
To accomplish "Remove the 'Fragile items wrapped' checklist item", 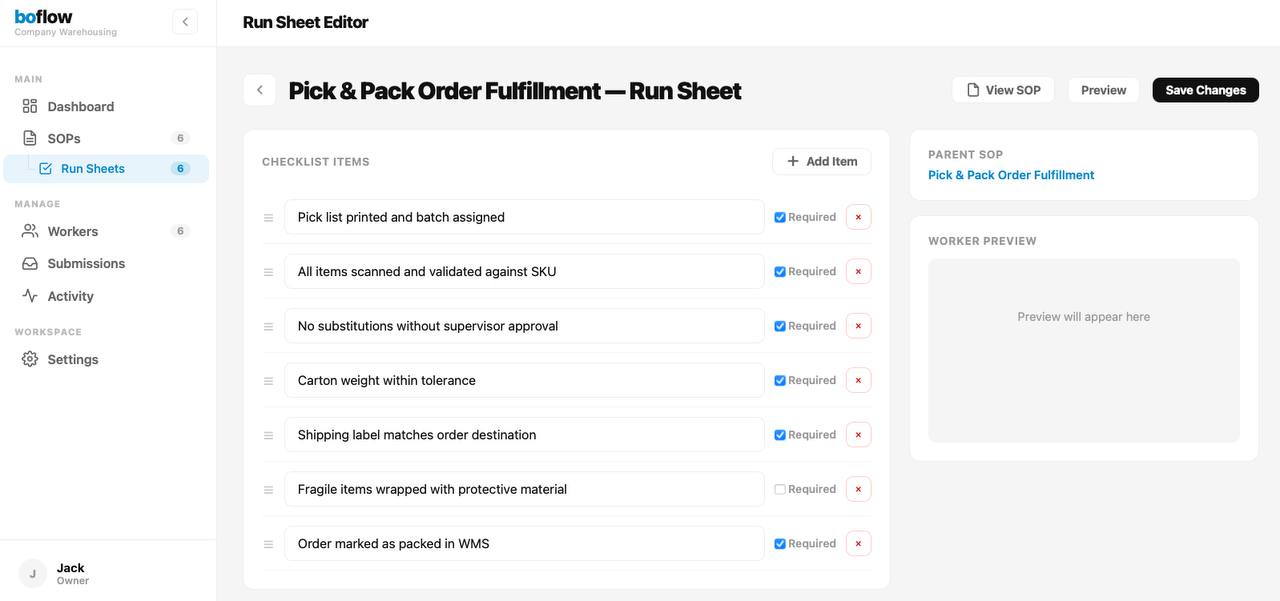I will pyautogui.click(x=858, y=488).
